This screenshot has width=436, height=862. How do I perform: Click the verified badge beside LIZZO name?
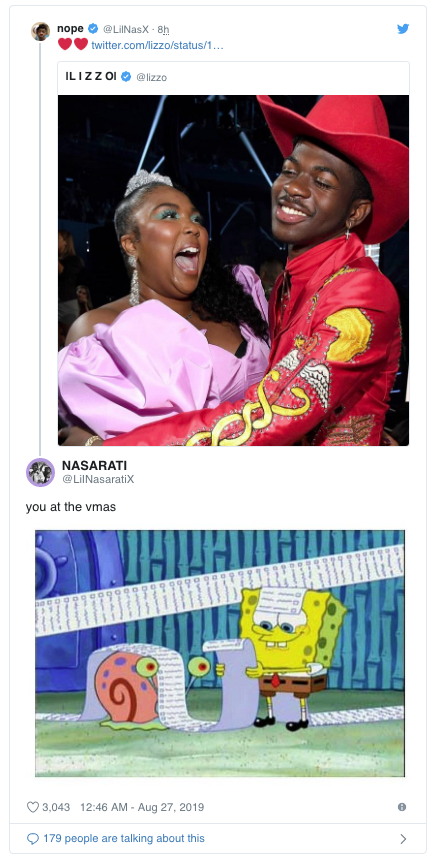coord(126,77)
